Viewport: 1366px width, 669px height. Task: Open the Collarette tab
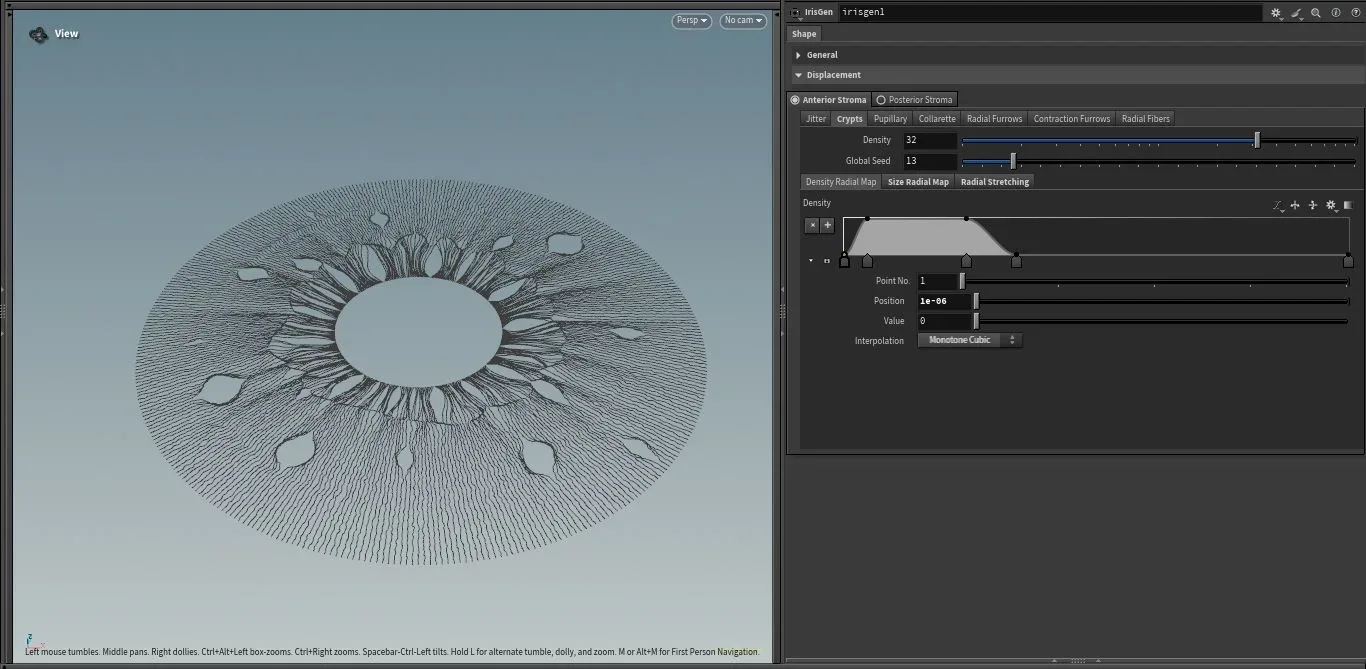(x=937, y=119)
